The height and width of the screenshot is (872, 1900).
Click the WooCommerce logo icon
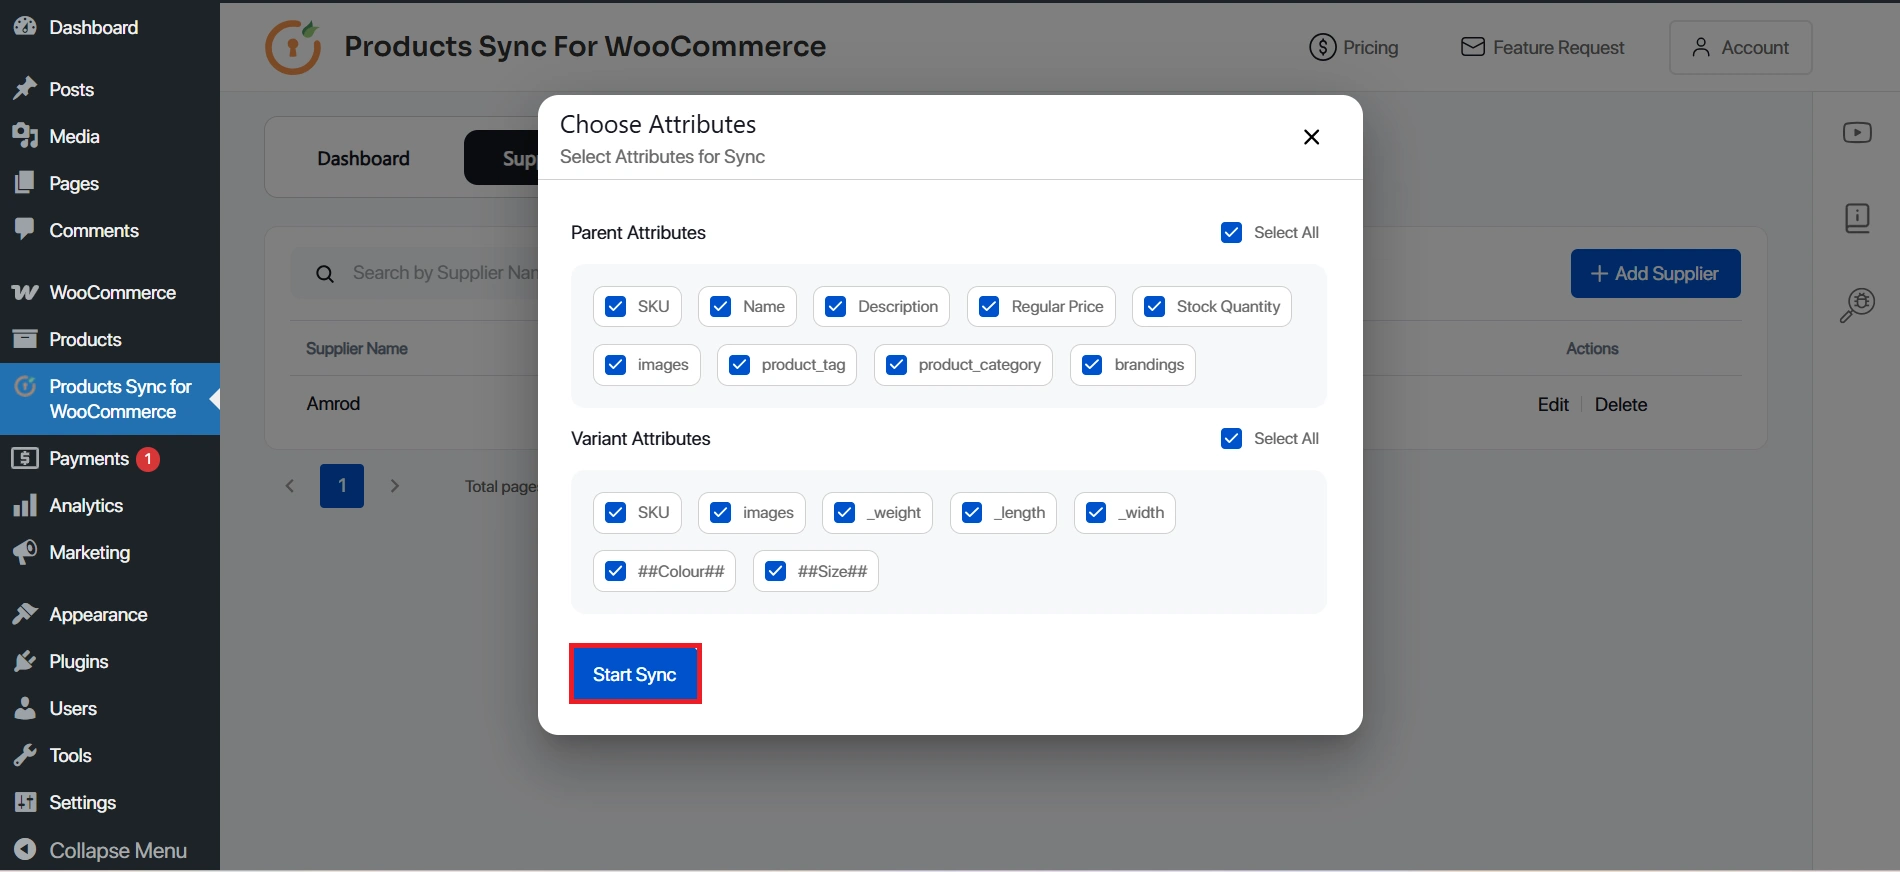[25, 292]
